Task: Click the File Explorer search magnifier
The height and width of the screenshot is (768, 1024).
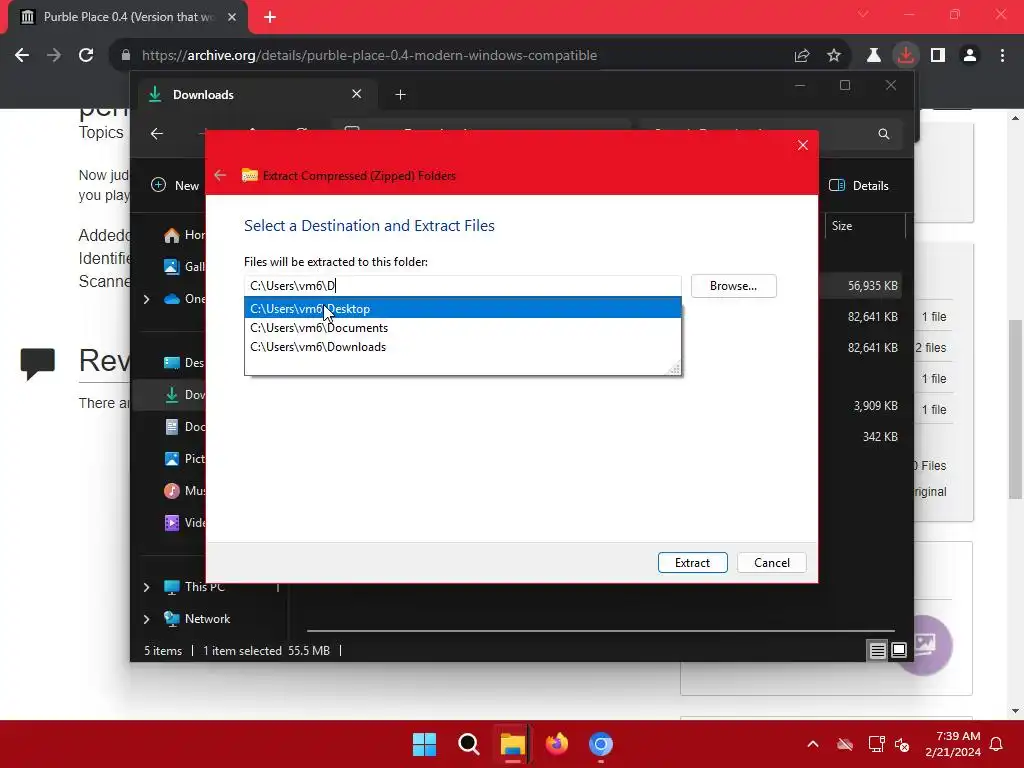Action: (x=884, y=134)
